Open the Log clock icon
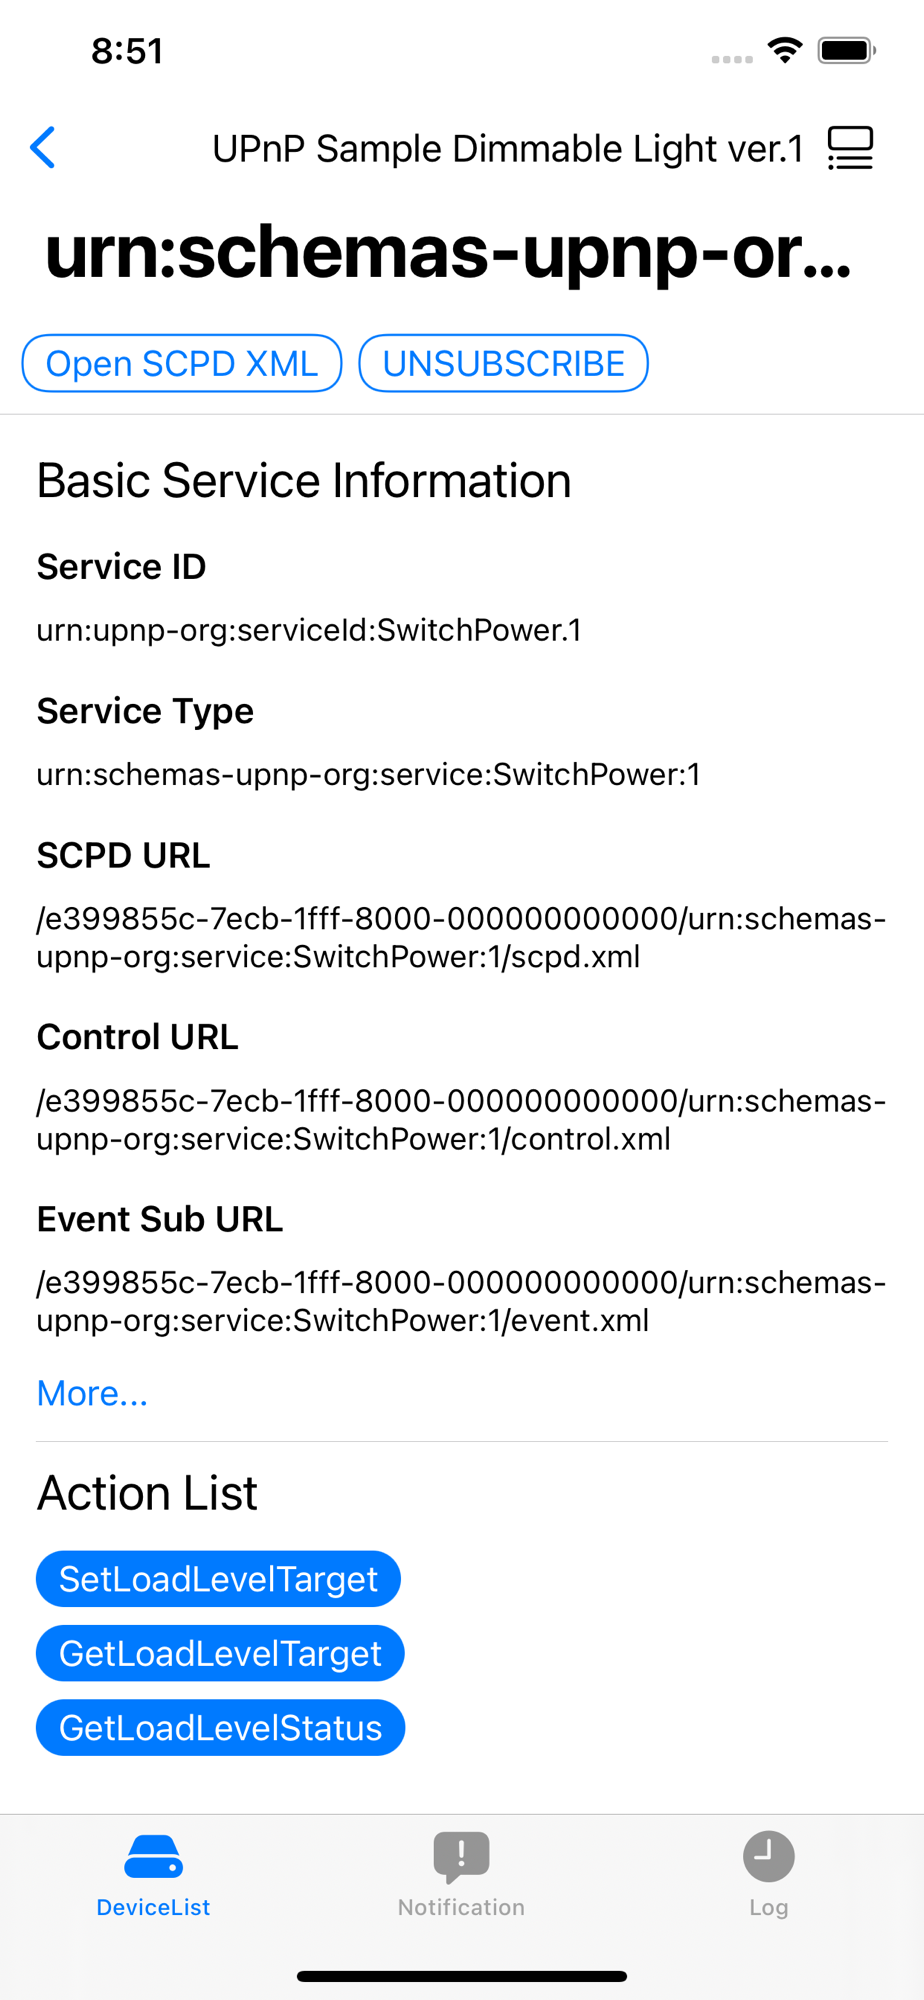924x2000 pixels. pos(768,1856)
